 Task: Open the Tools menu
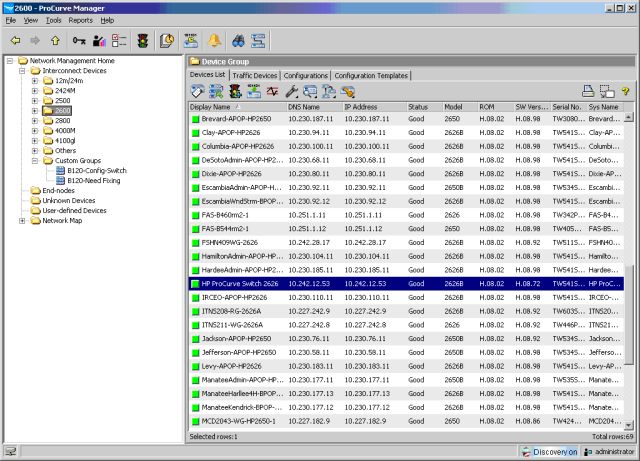pyautogui.click(x=53, y=19)
